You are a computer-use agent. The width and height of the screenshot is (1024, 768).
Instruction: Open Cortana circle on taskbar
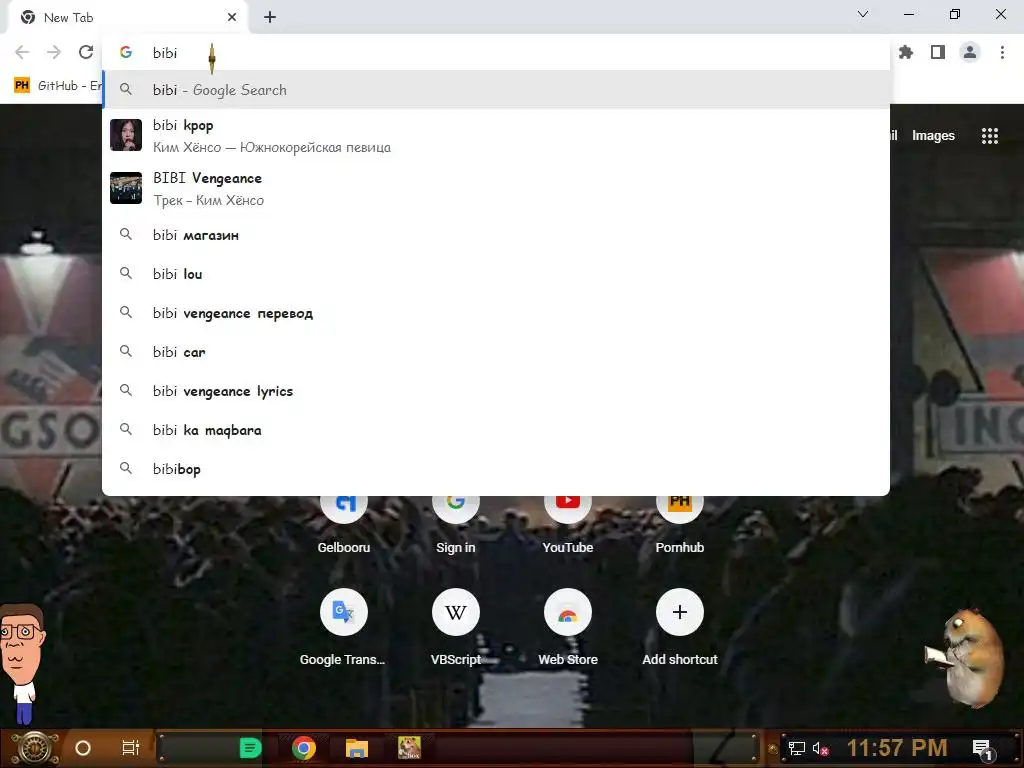pos(83,748)
